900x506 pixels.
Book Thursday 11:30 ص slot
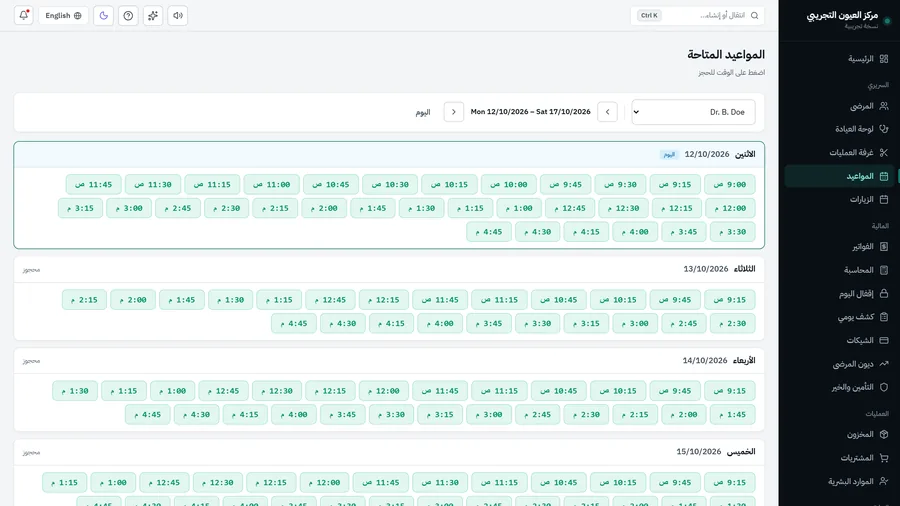[440, 482]
